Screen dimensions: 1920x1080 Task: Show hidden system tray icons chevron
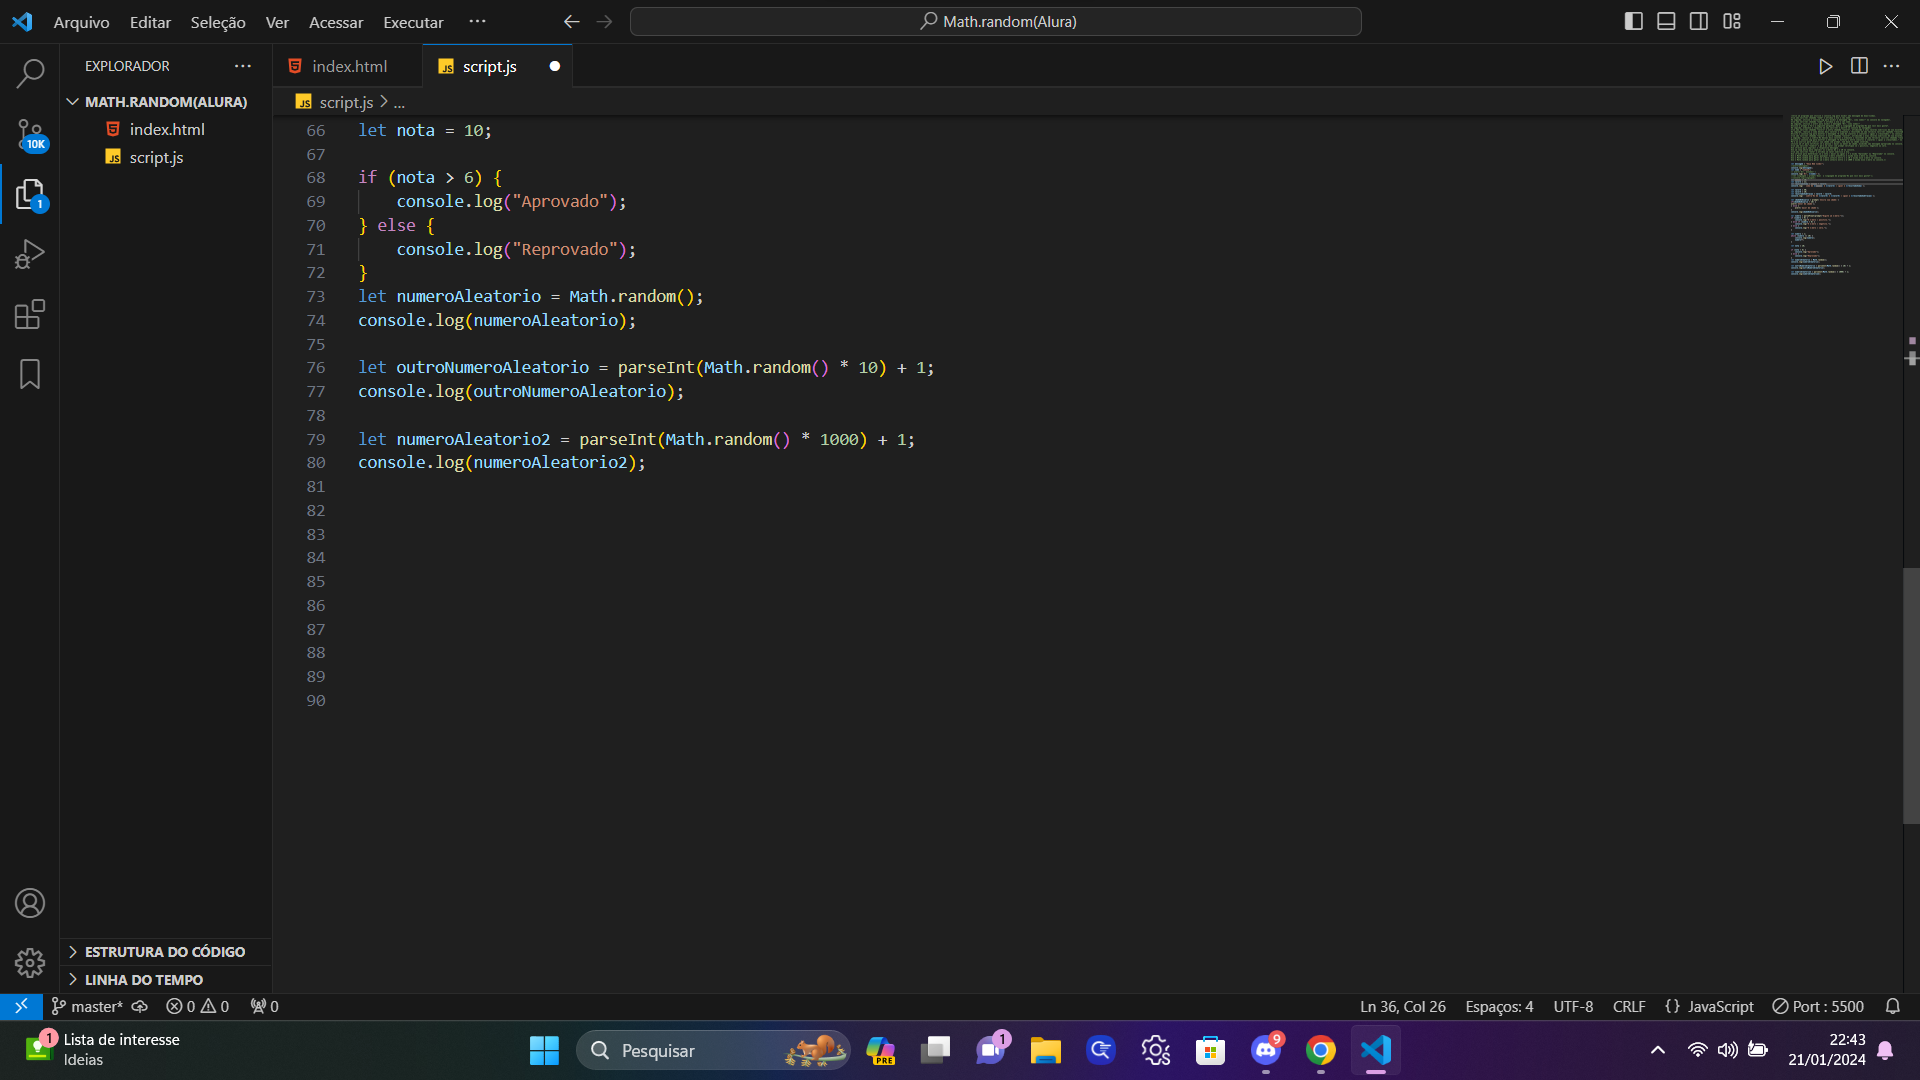point(1658,1050)
